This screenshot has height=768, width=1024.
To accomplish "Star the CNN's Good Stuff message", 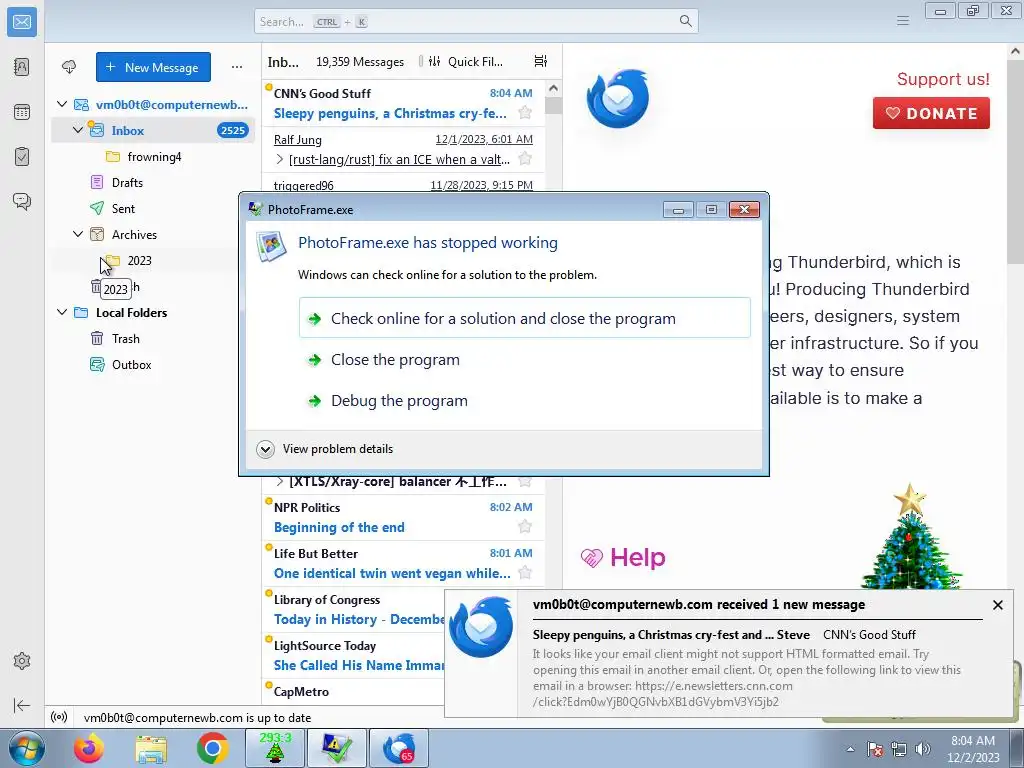I will click(x=524, y=113).
